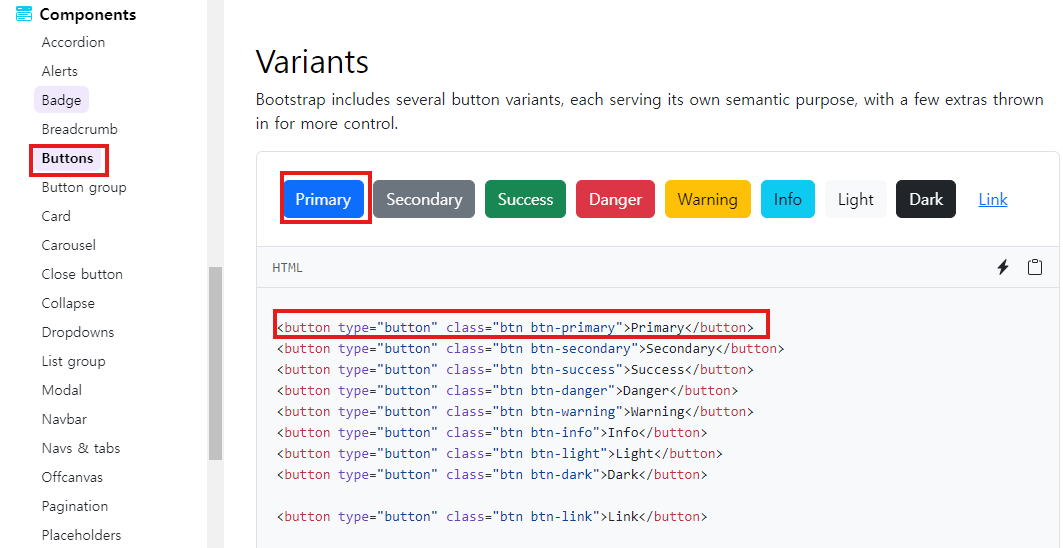Click the btn-dark code line
This screenshot has width=1063, height=548.
coord(492,475)
